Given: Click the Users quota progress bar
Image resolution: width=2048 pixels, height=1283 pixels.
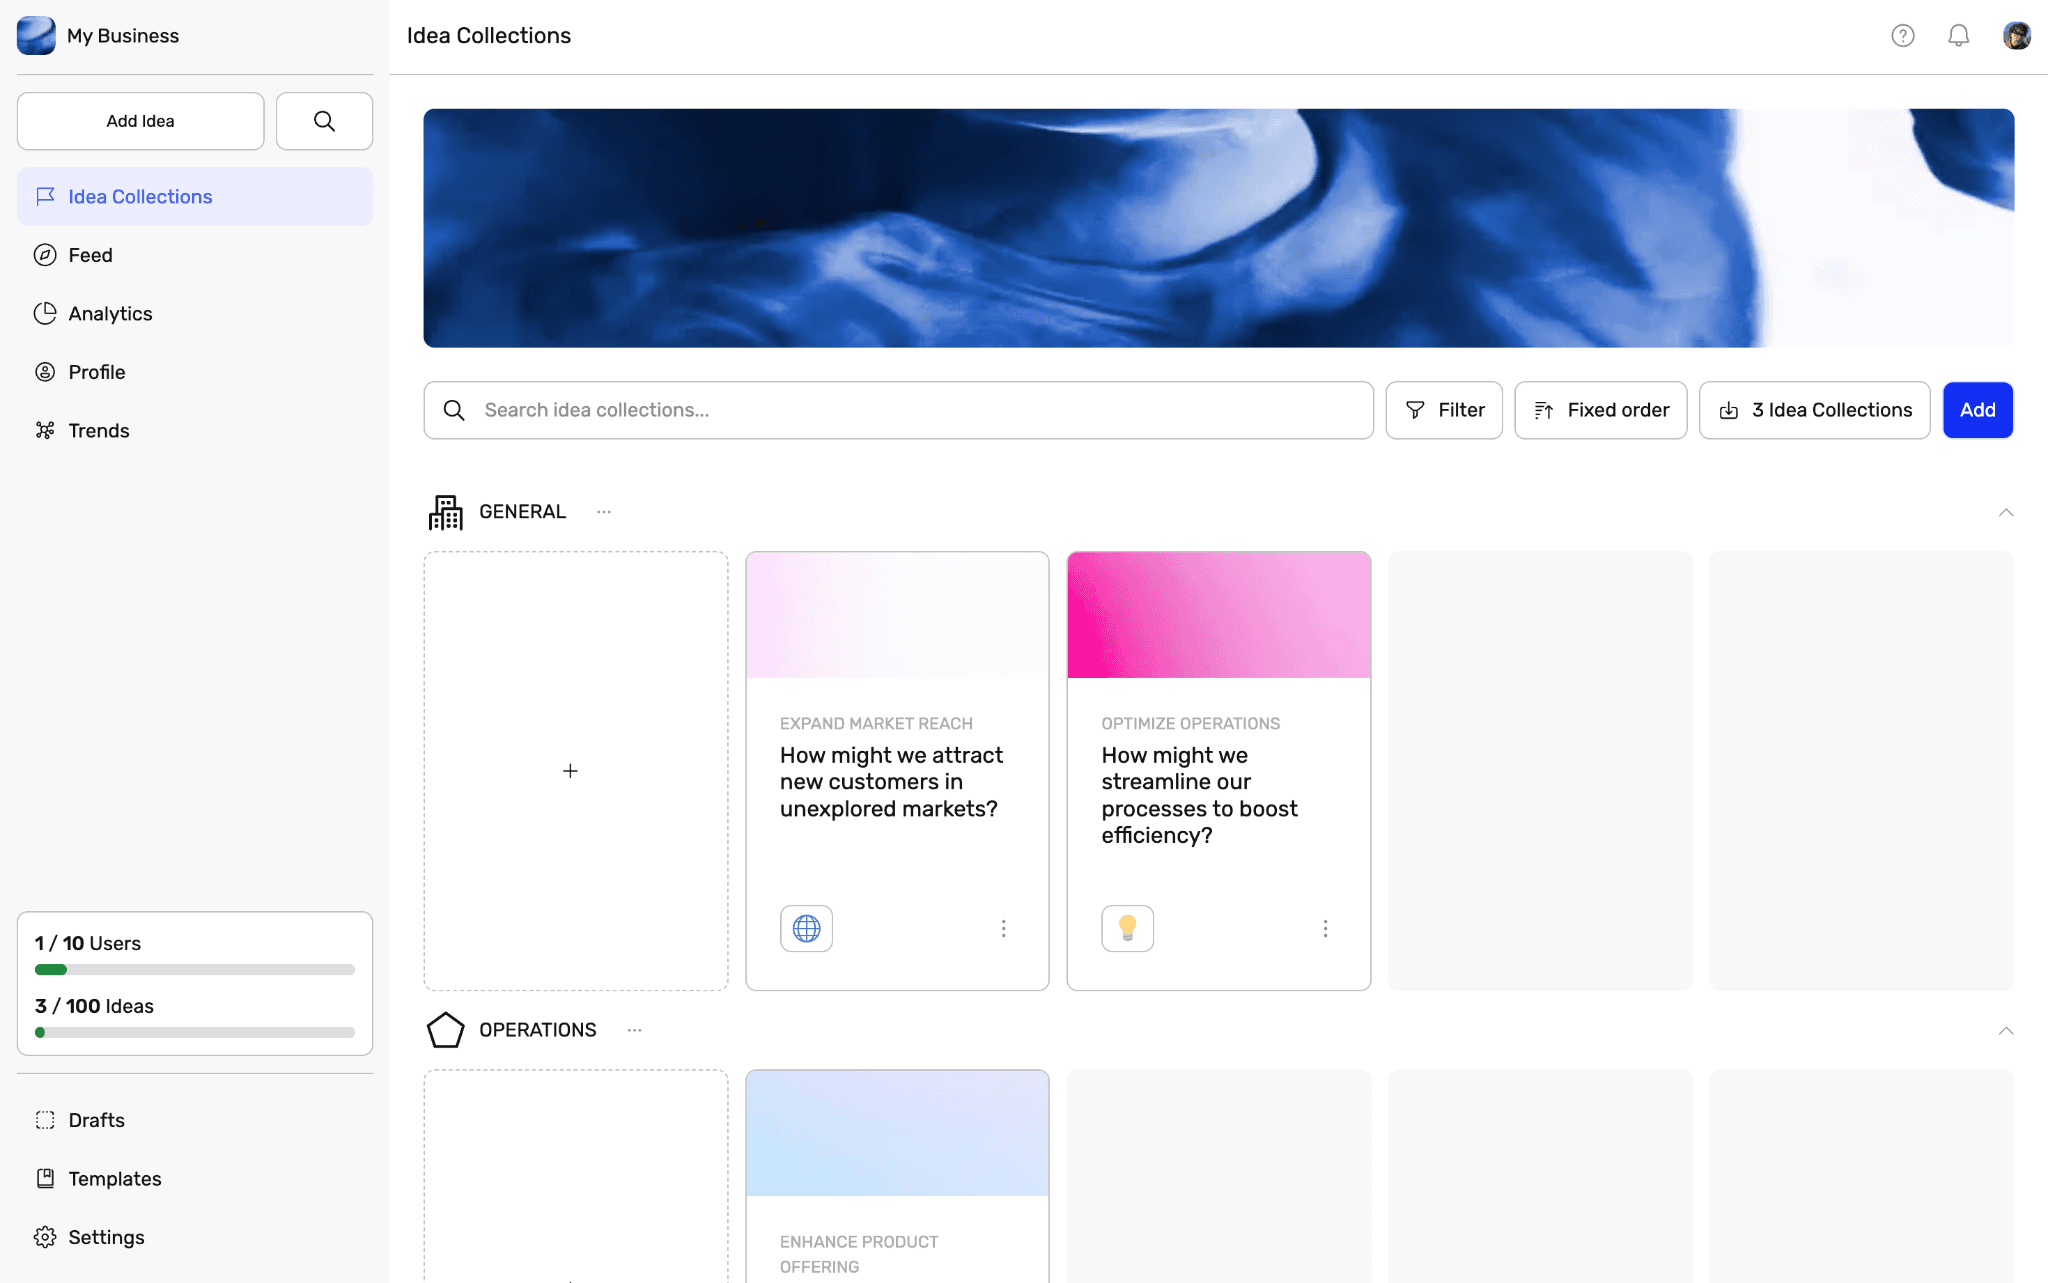Looking at the screenshot, I should (195, 969).
